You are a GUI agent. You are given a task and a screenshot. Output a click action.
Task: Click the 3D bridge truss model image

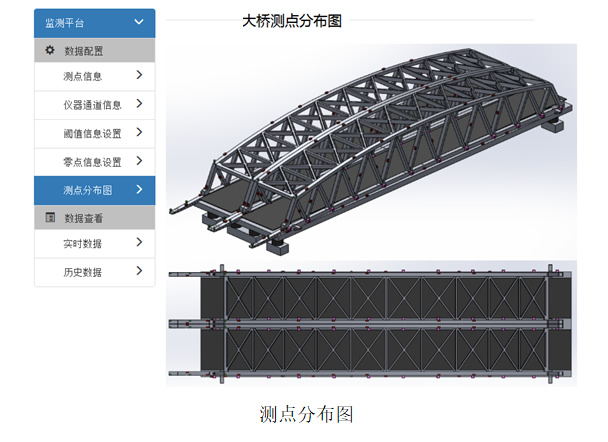(x=371, y=151)
